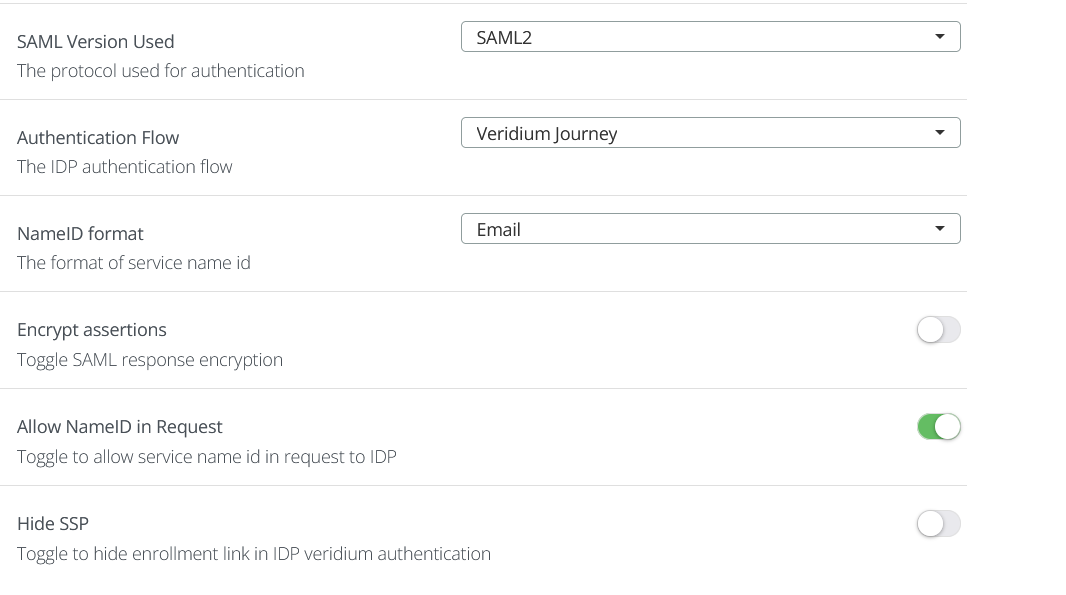This screenshot has height=595, width=1066.
Task: Enable Hide SSP
Action: pyautogui.click(x=938, y=523)
